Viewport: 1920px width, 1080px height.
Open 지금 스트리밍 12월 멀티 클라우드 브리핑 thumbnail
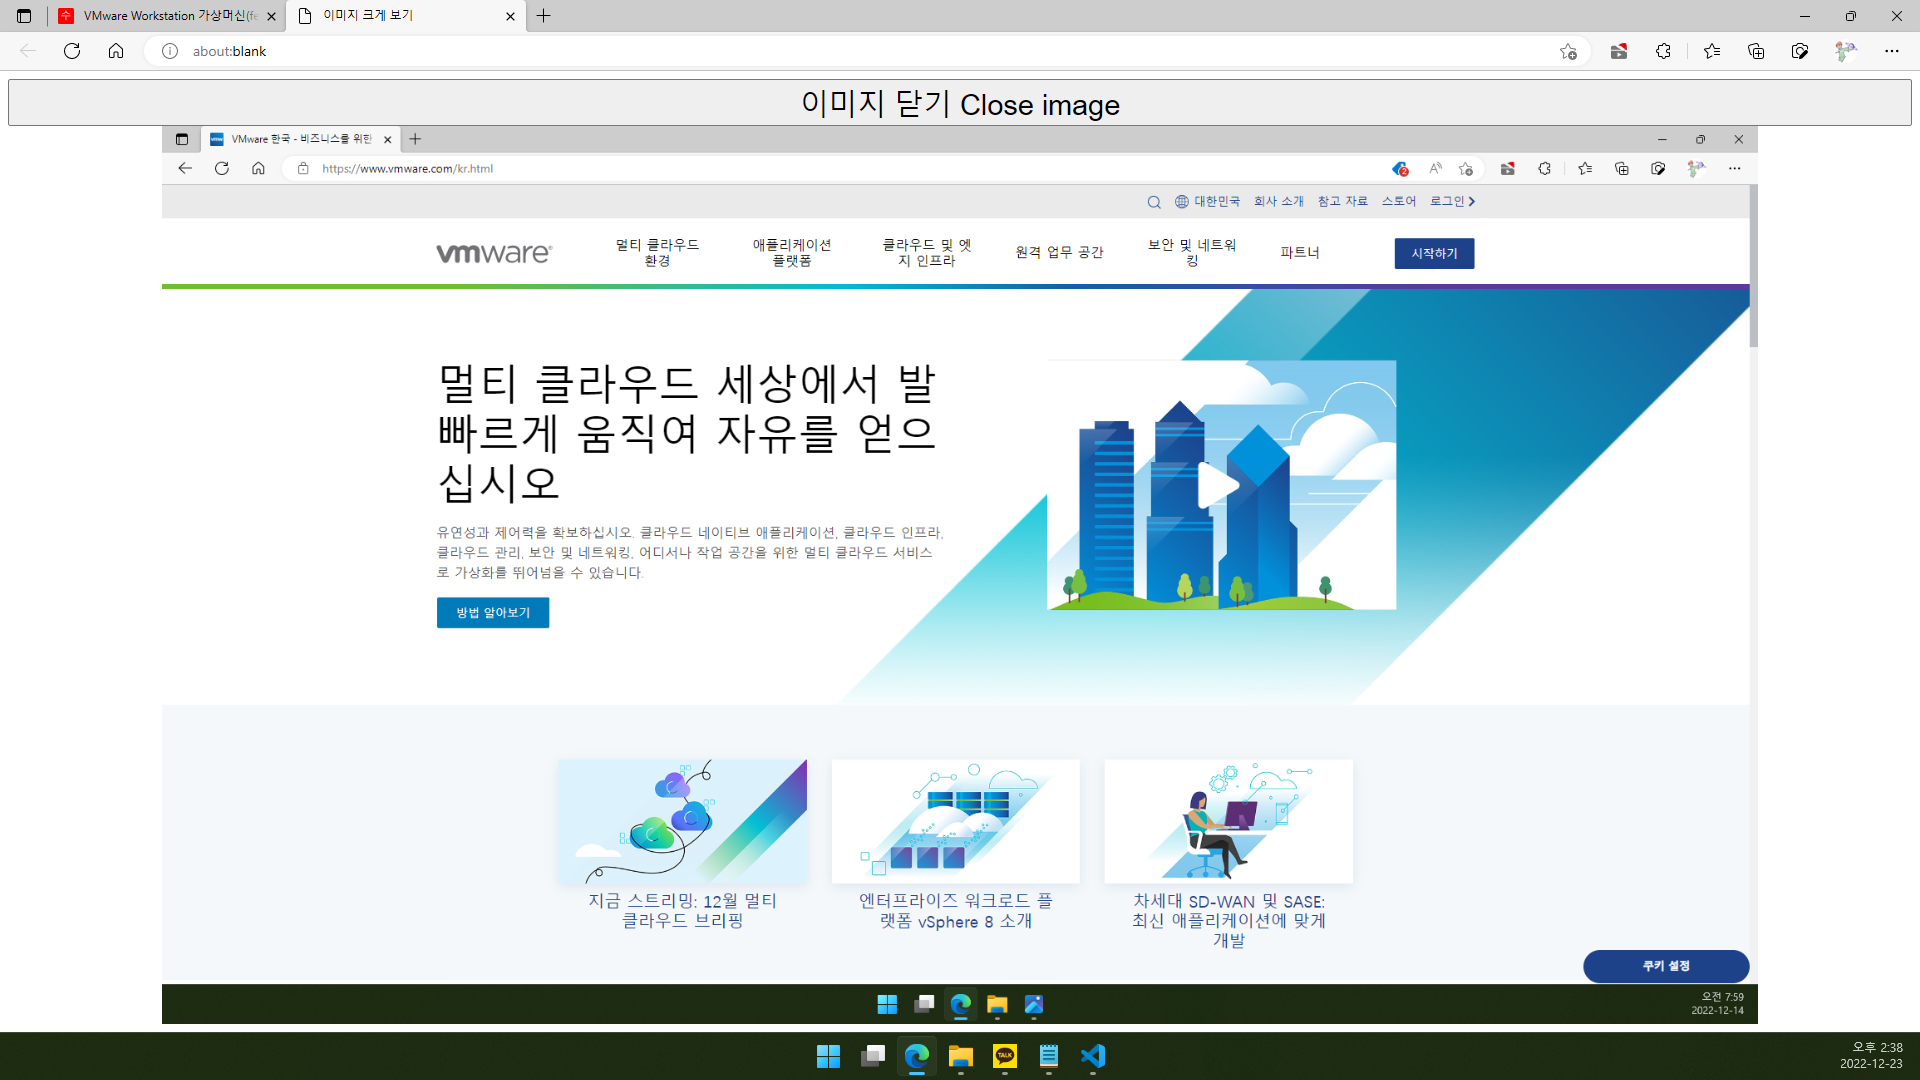[x=682, y=821]
